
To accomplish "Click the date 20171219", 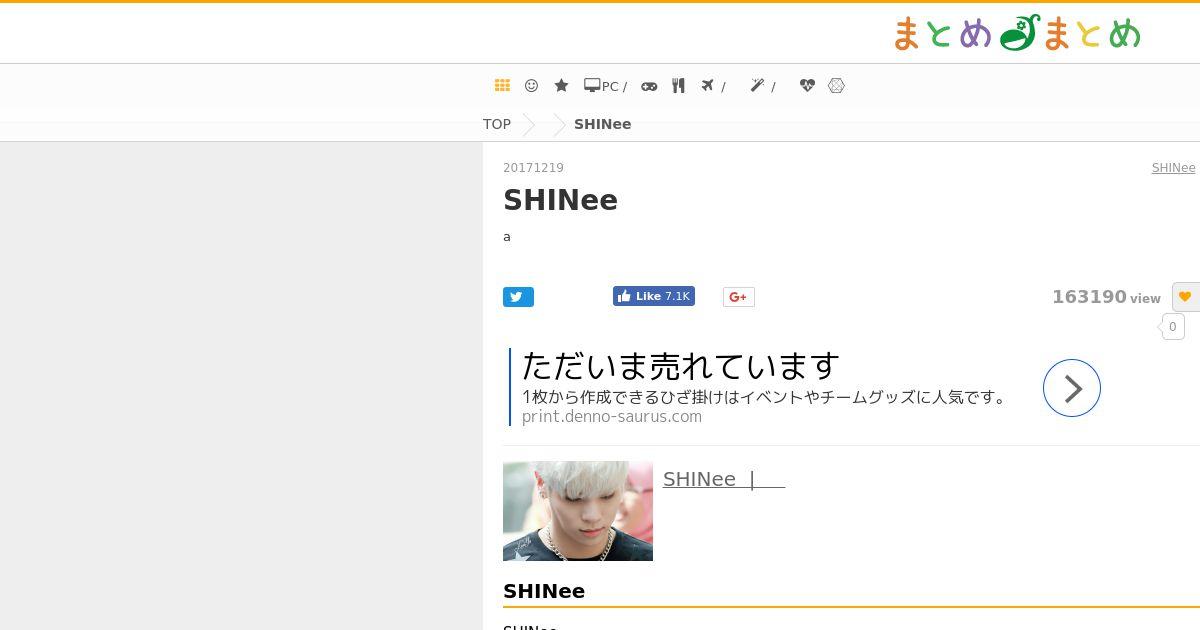I will pos(533,168).
